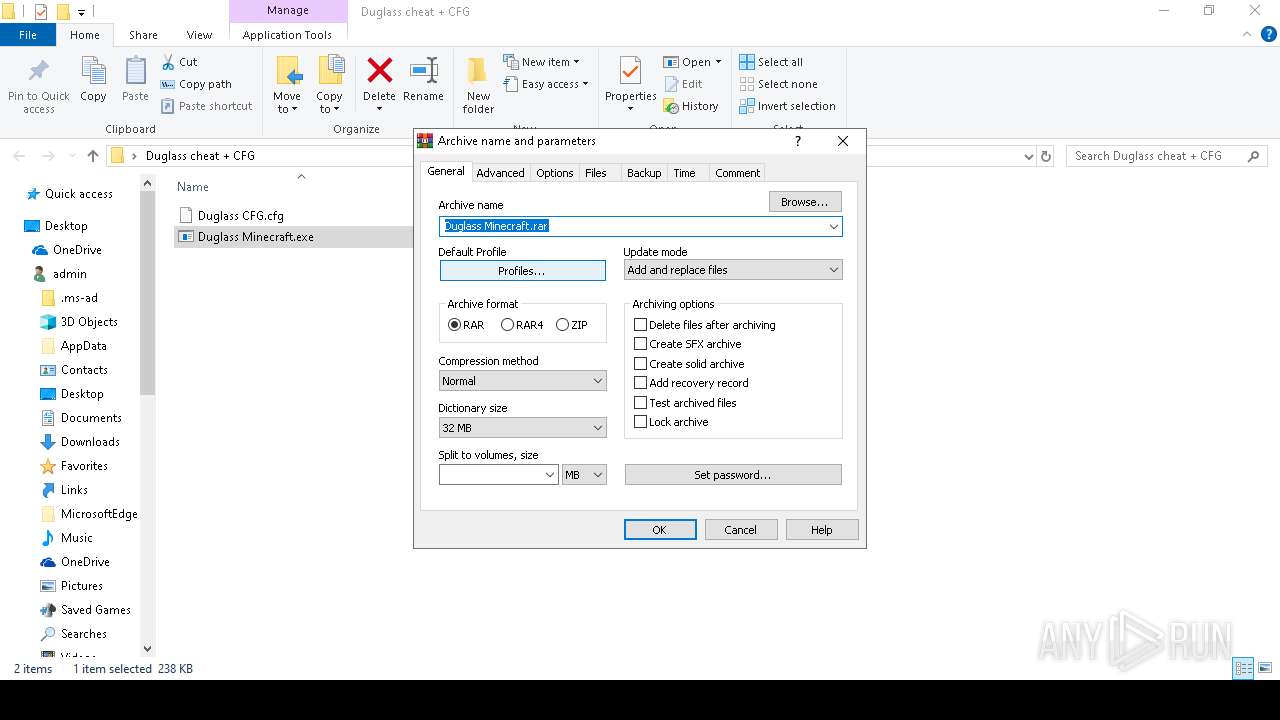Expand the Easy access menu
1280x720 pixels.
click(545, 84)
